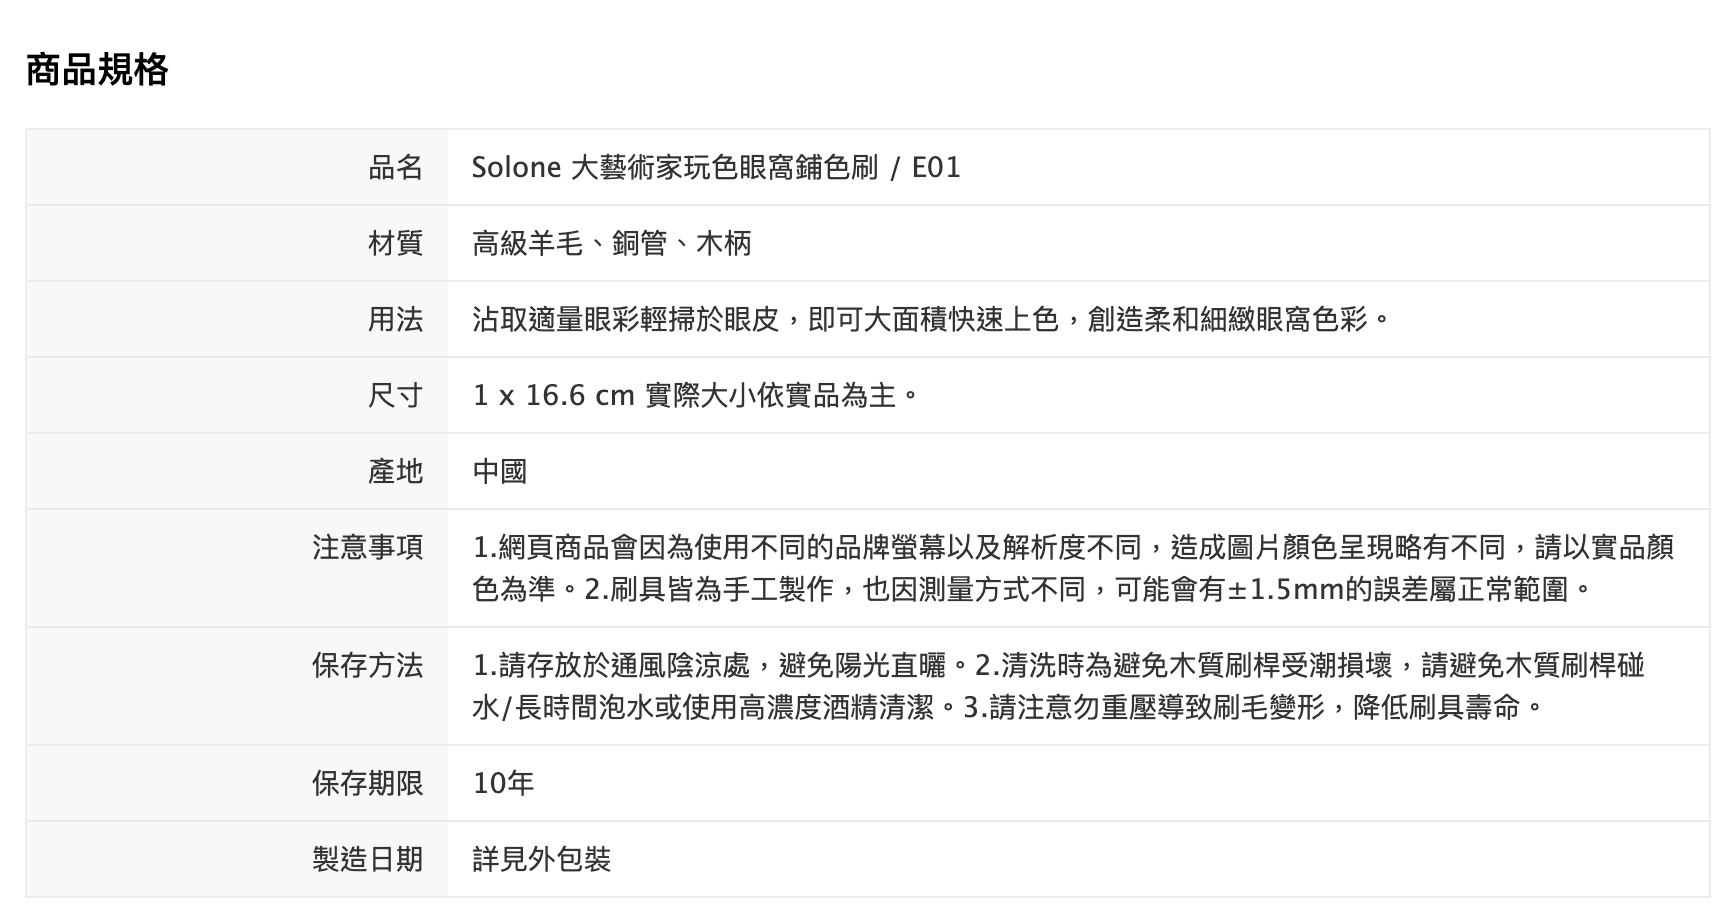Click the 詳見外包裝 manufacture date value
Screen dimensions: 1728x922
tap(541, 859)
